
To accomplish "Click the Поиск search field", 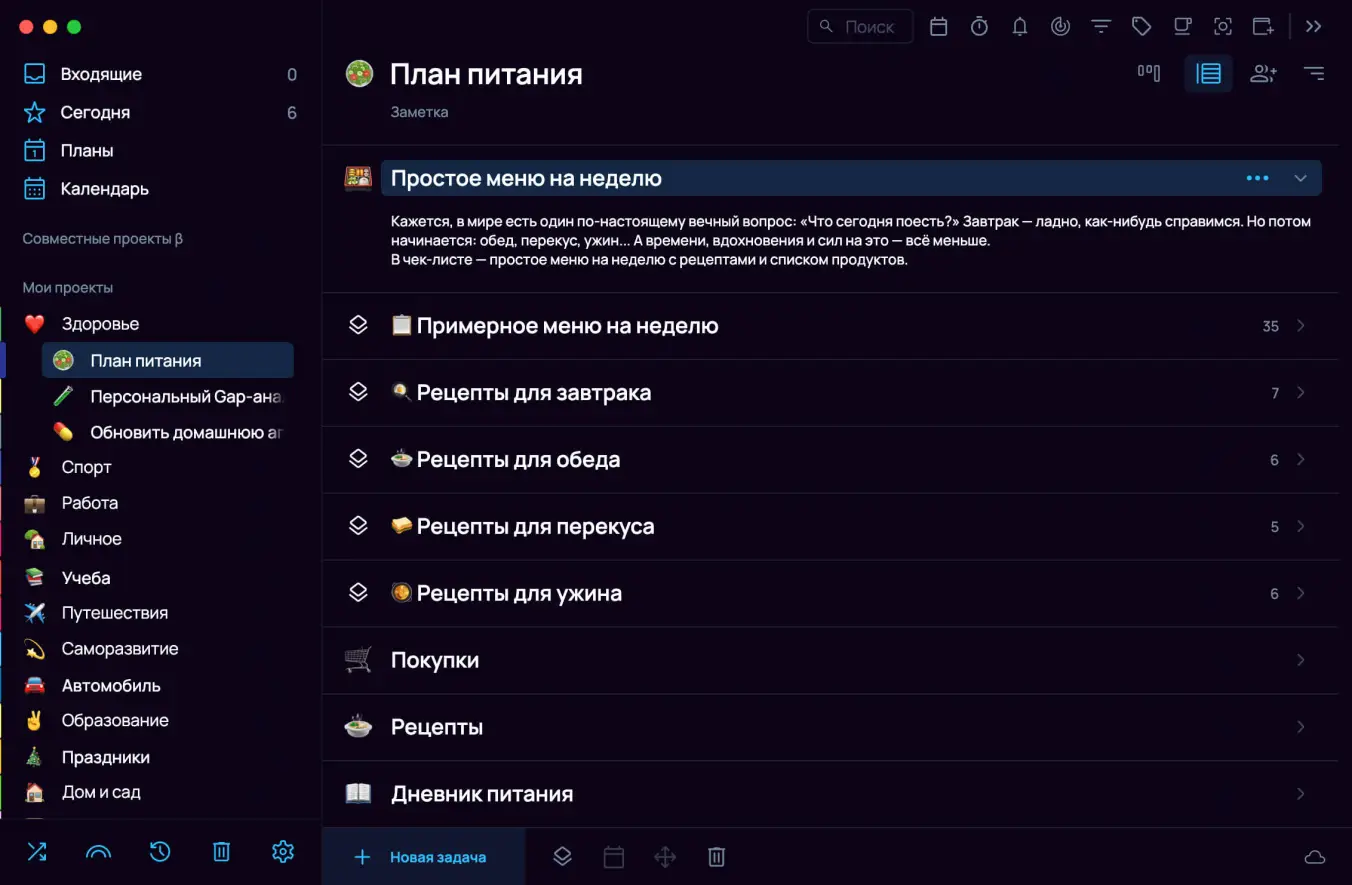I will tap(860, 27).
